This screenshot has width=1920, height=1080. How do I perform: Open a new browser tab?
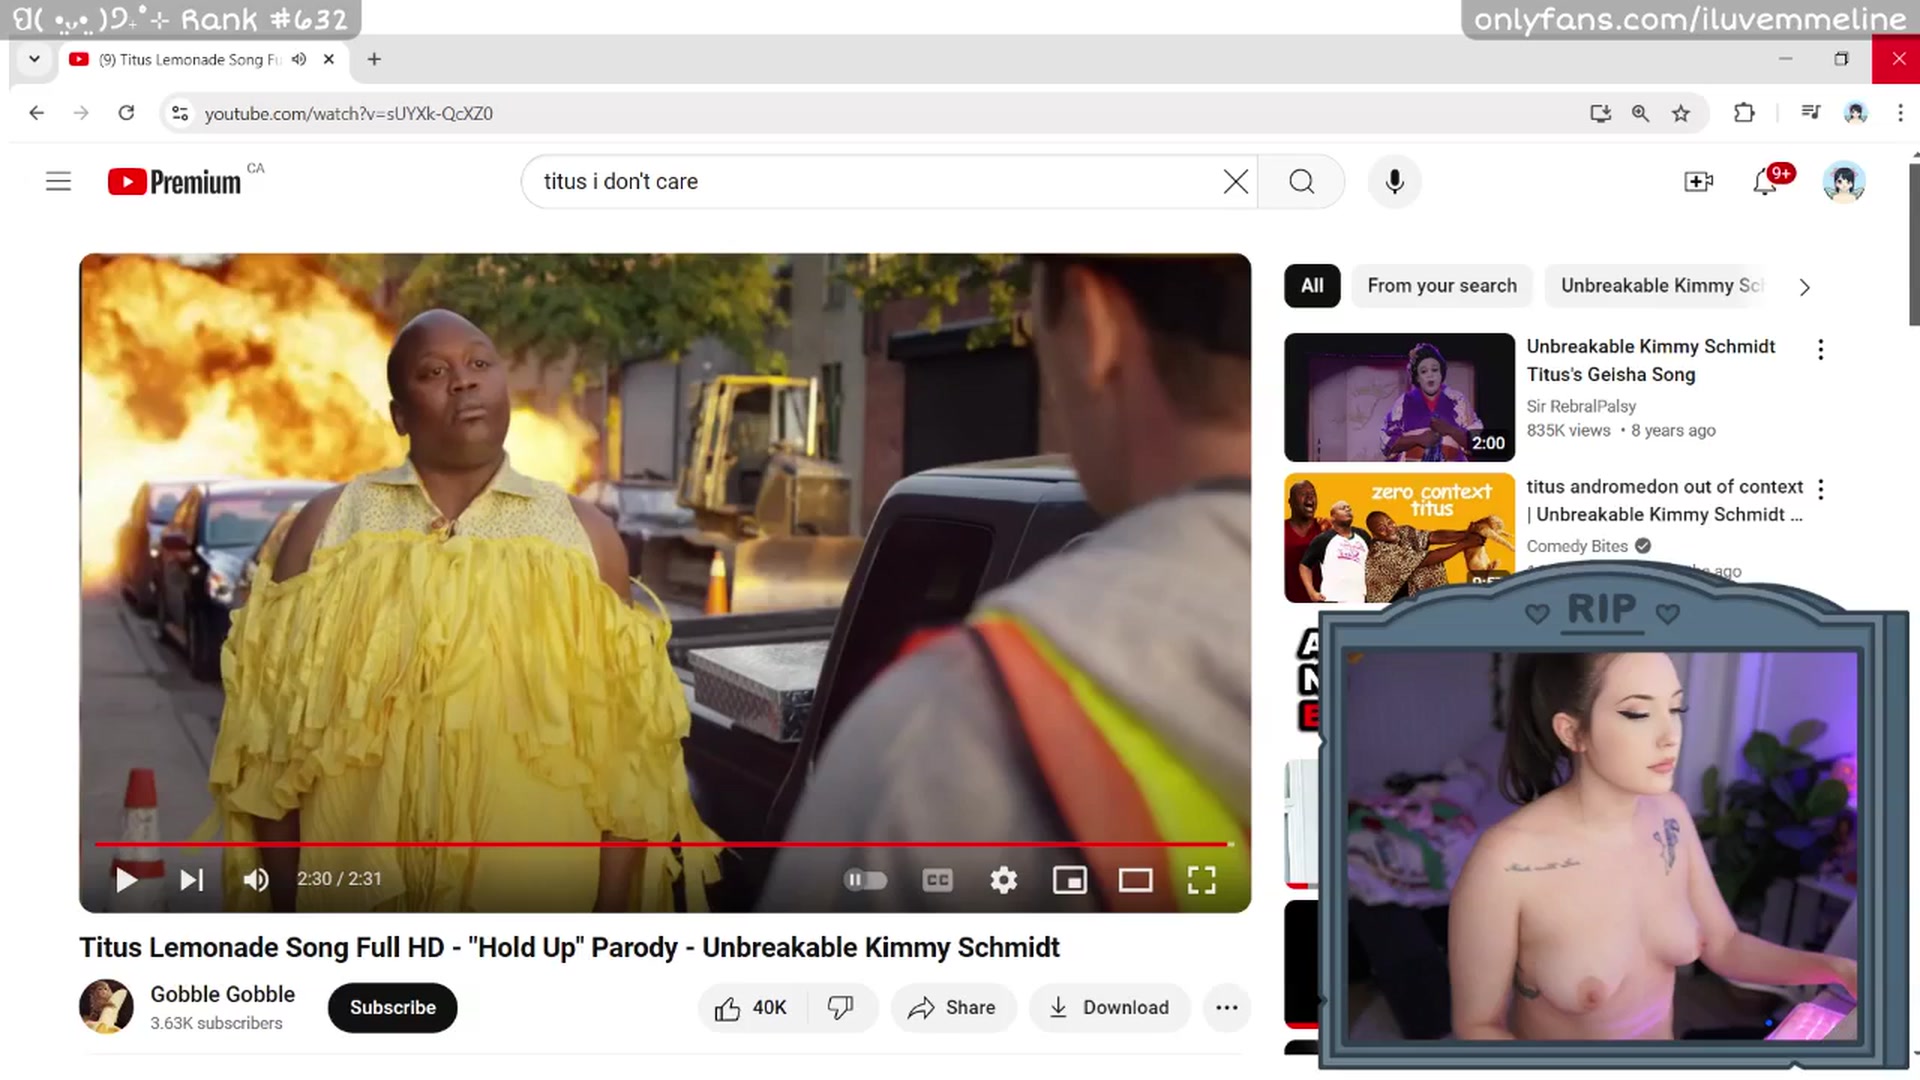tap(374, 59)
